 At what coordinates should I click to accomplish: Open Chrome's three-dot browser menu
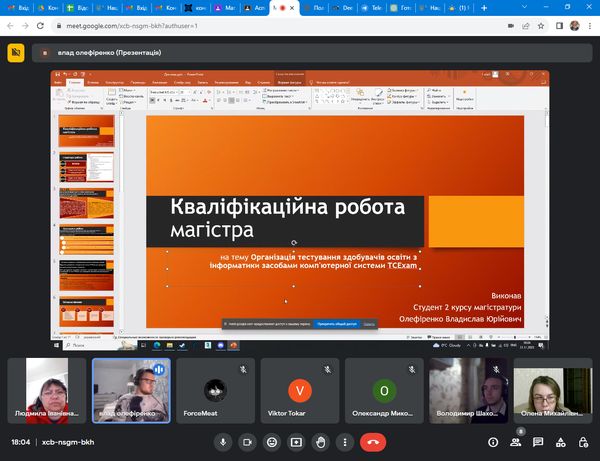(x=590, y=23)
